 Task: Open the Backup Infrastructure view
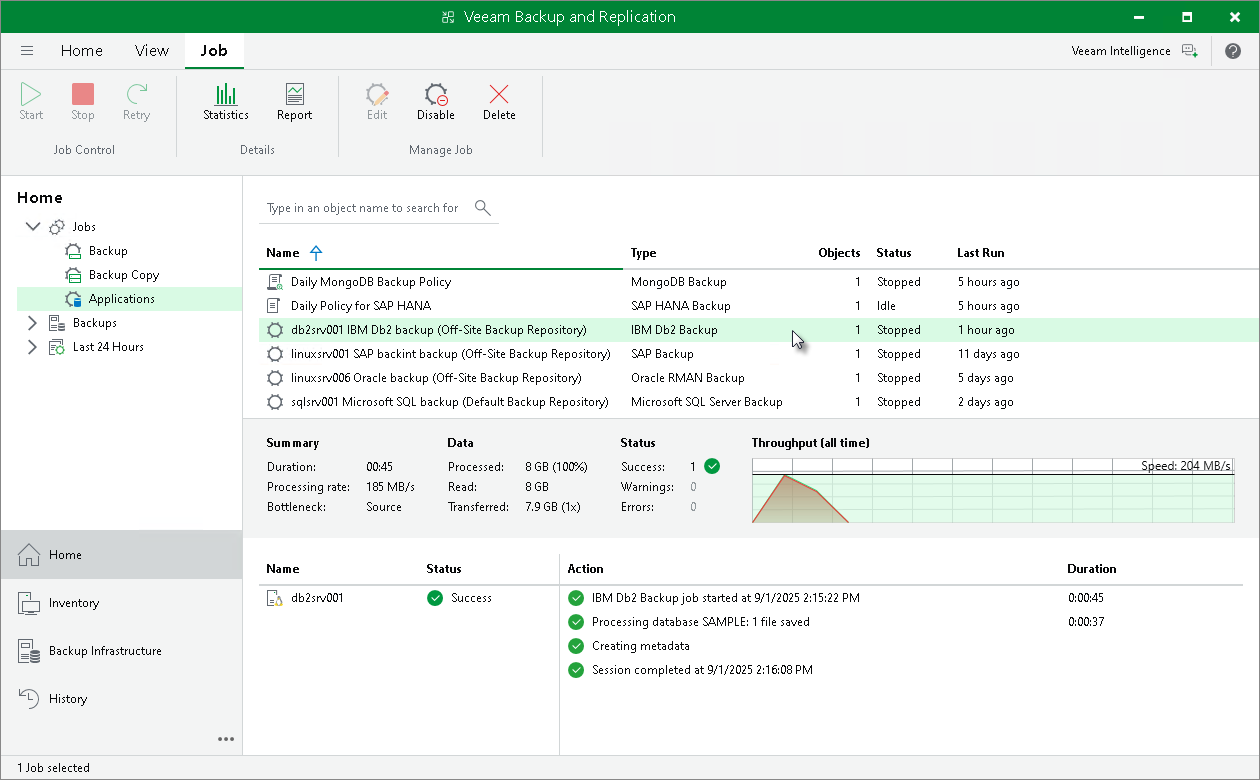pos(105,651)
